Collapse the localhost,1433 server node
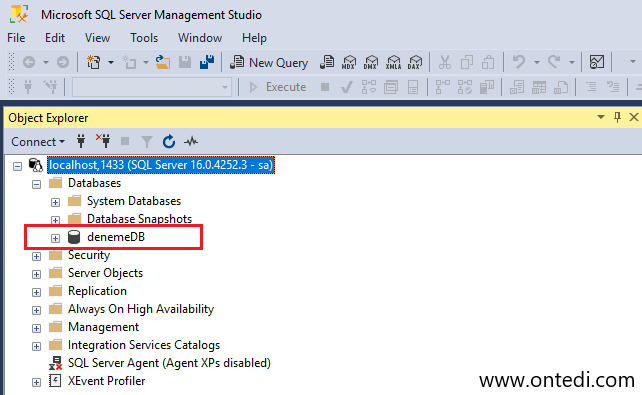This screenshot has width=642, height=395. point(17,166)
